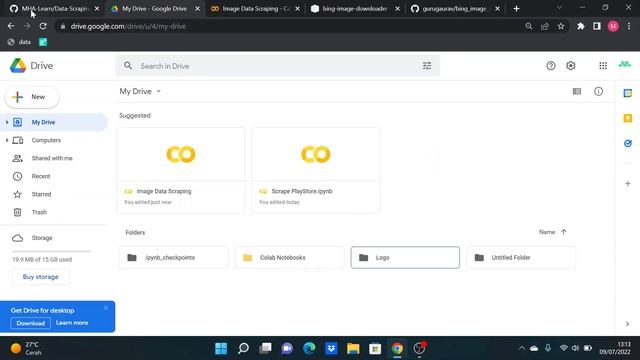Click the New button
The height and width of the screenshot is (360, 640).
click(x=32, y=97)
